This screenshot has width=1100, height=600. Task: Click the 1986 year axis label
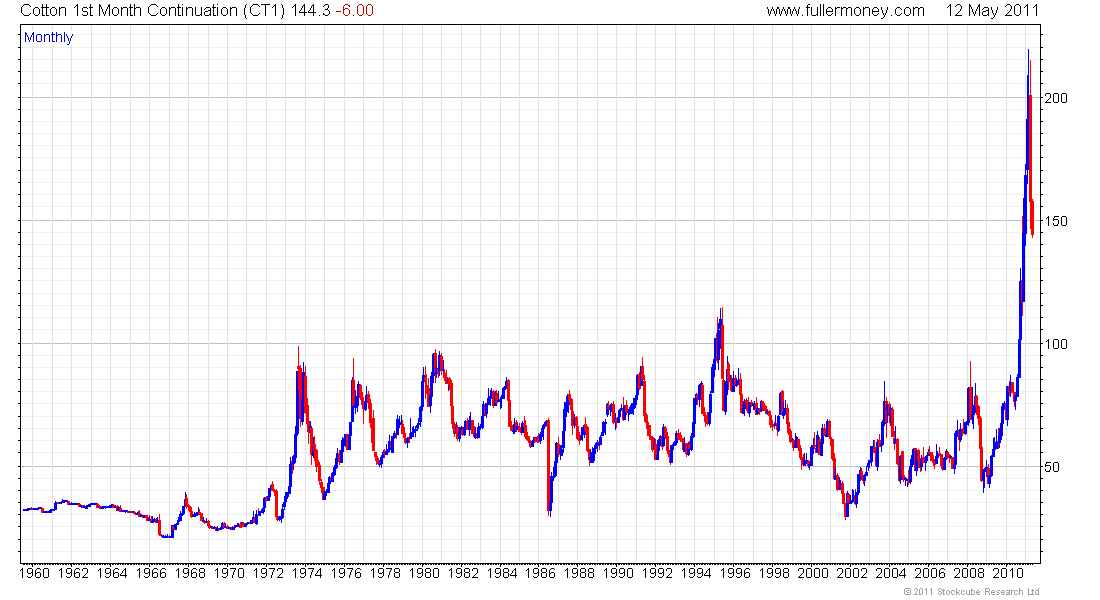click(x=540, y=573)
